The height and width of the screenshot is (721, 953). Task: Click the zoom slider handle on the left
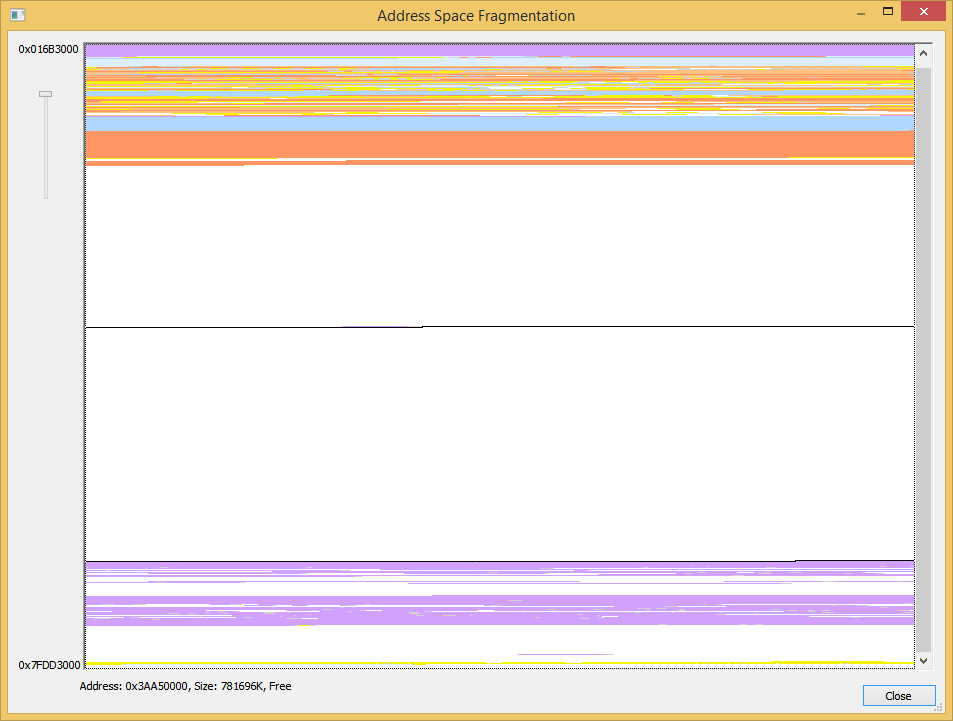tap(45, 94)
